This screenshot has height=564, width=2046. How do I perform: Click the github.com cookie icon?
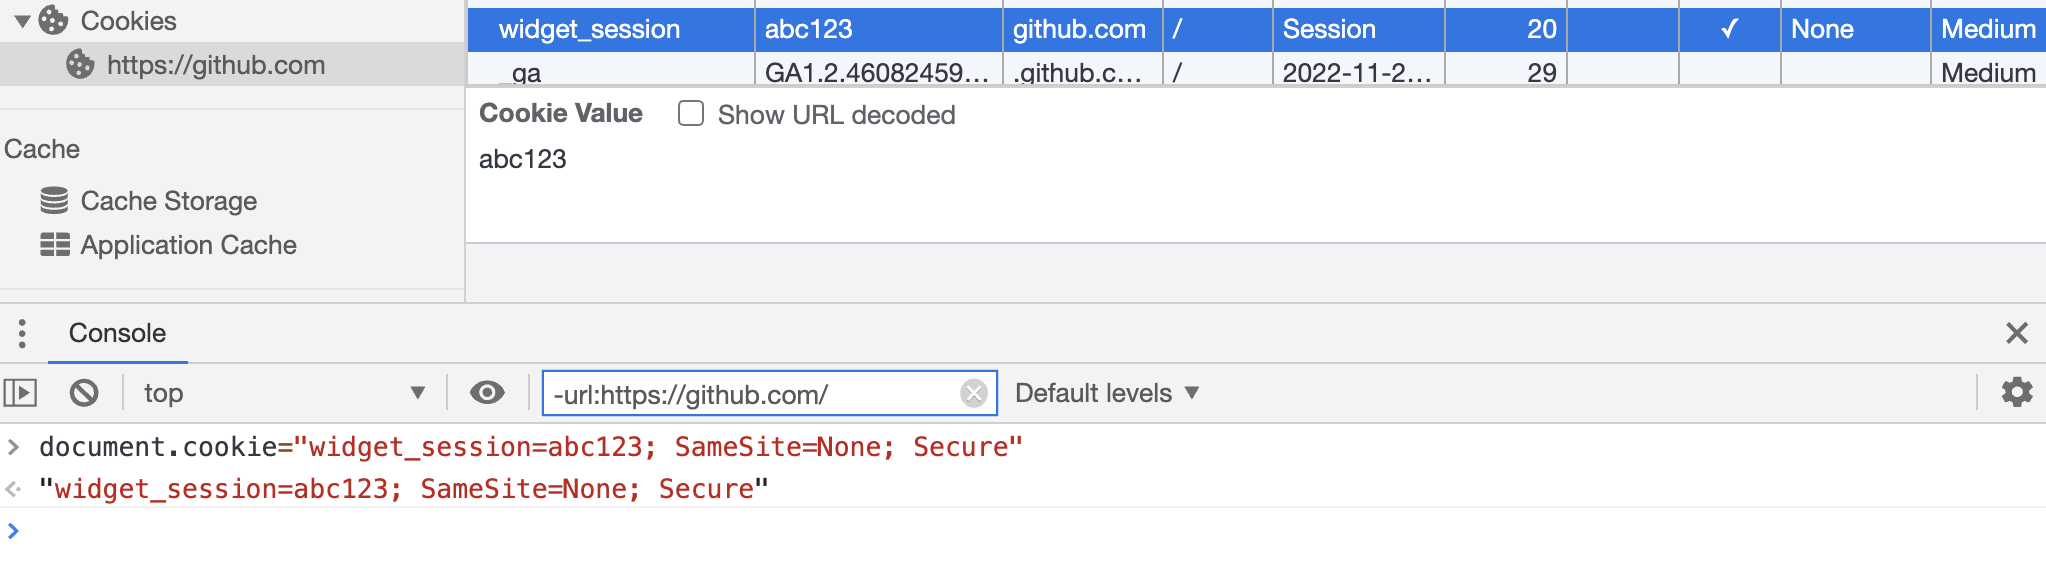80,65
